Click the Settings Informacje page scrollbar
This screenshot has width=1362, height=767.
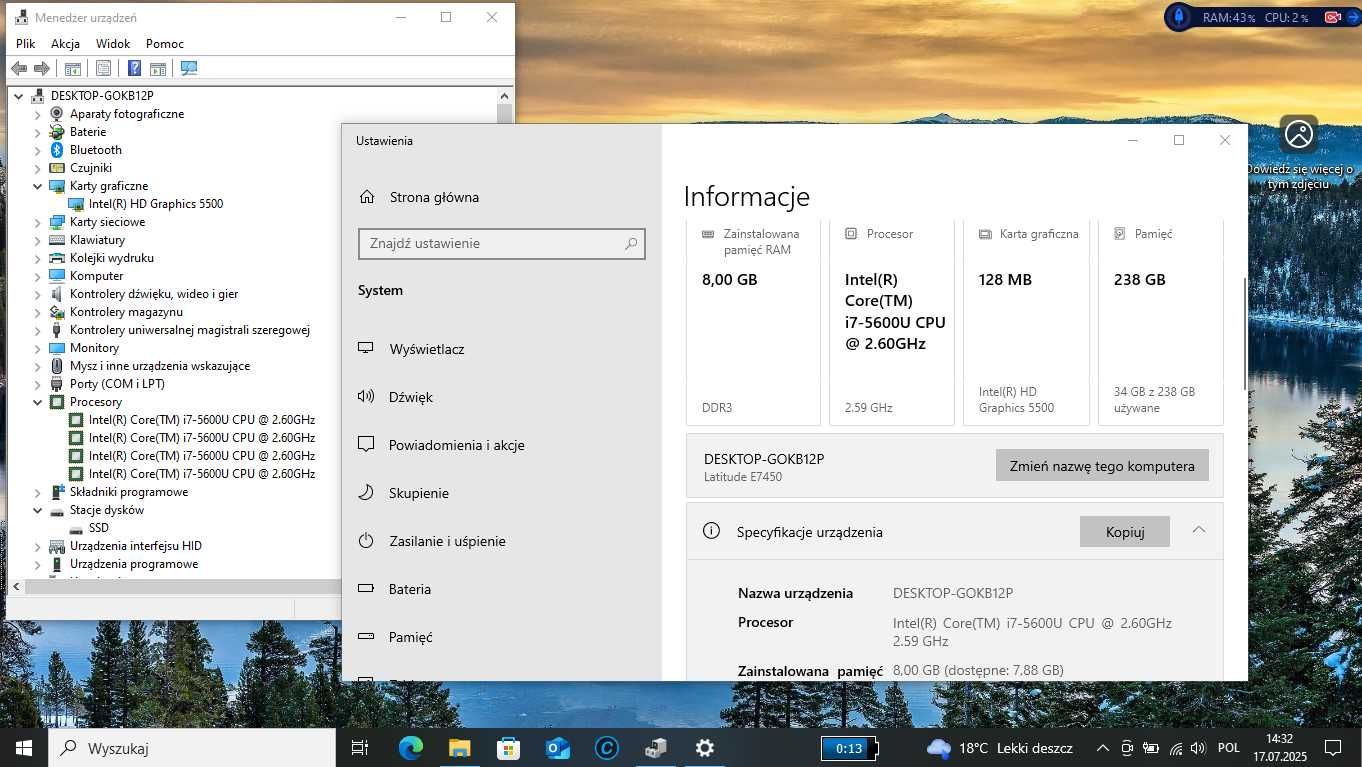pos(1244,333)
